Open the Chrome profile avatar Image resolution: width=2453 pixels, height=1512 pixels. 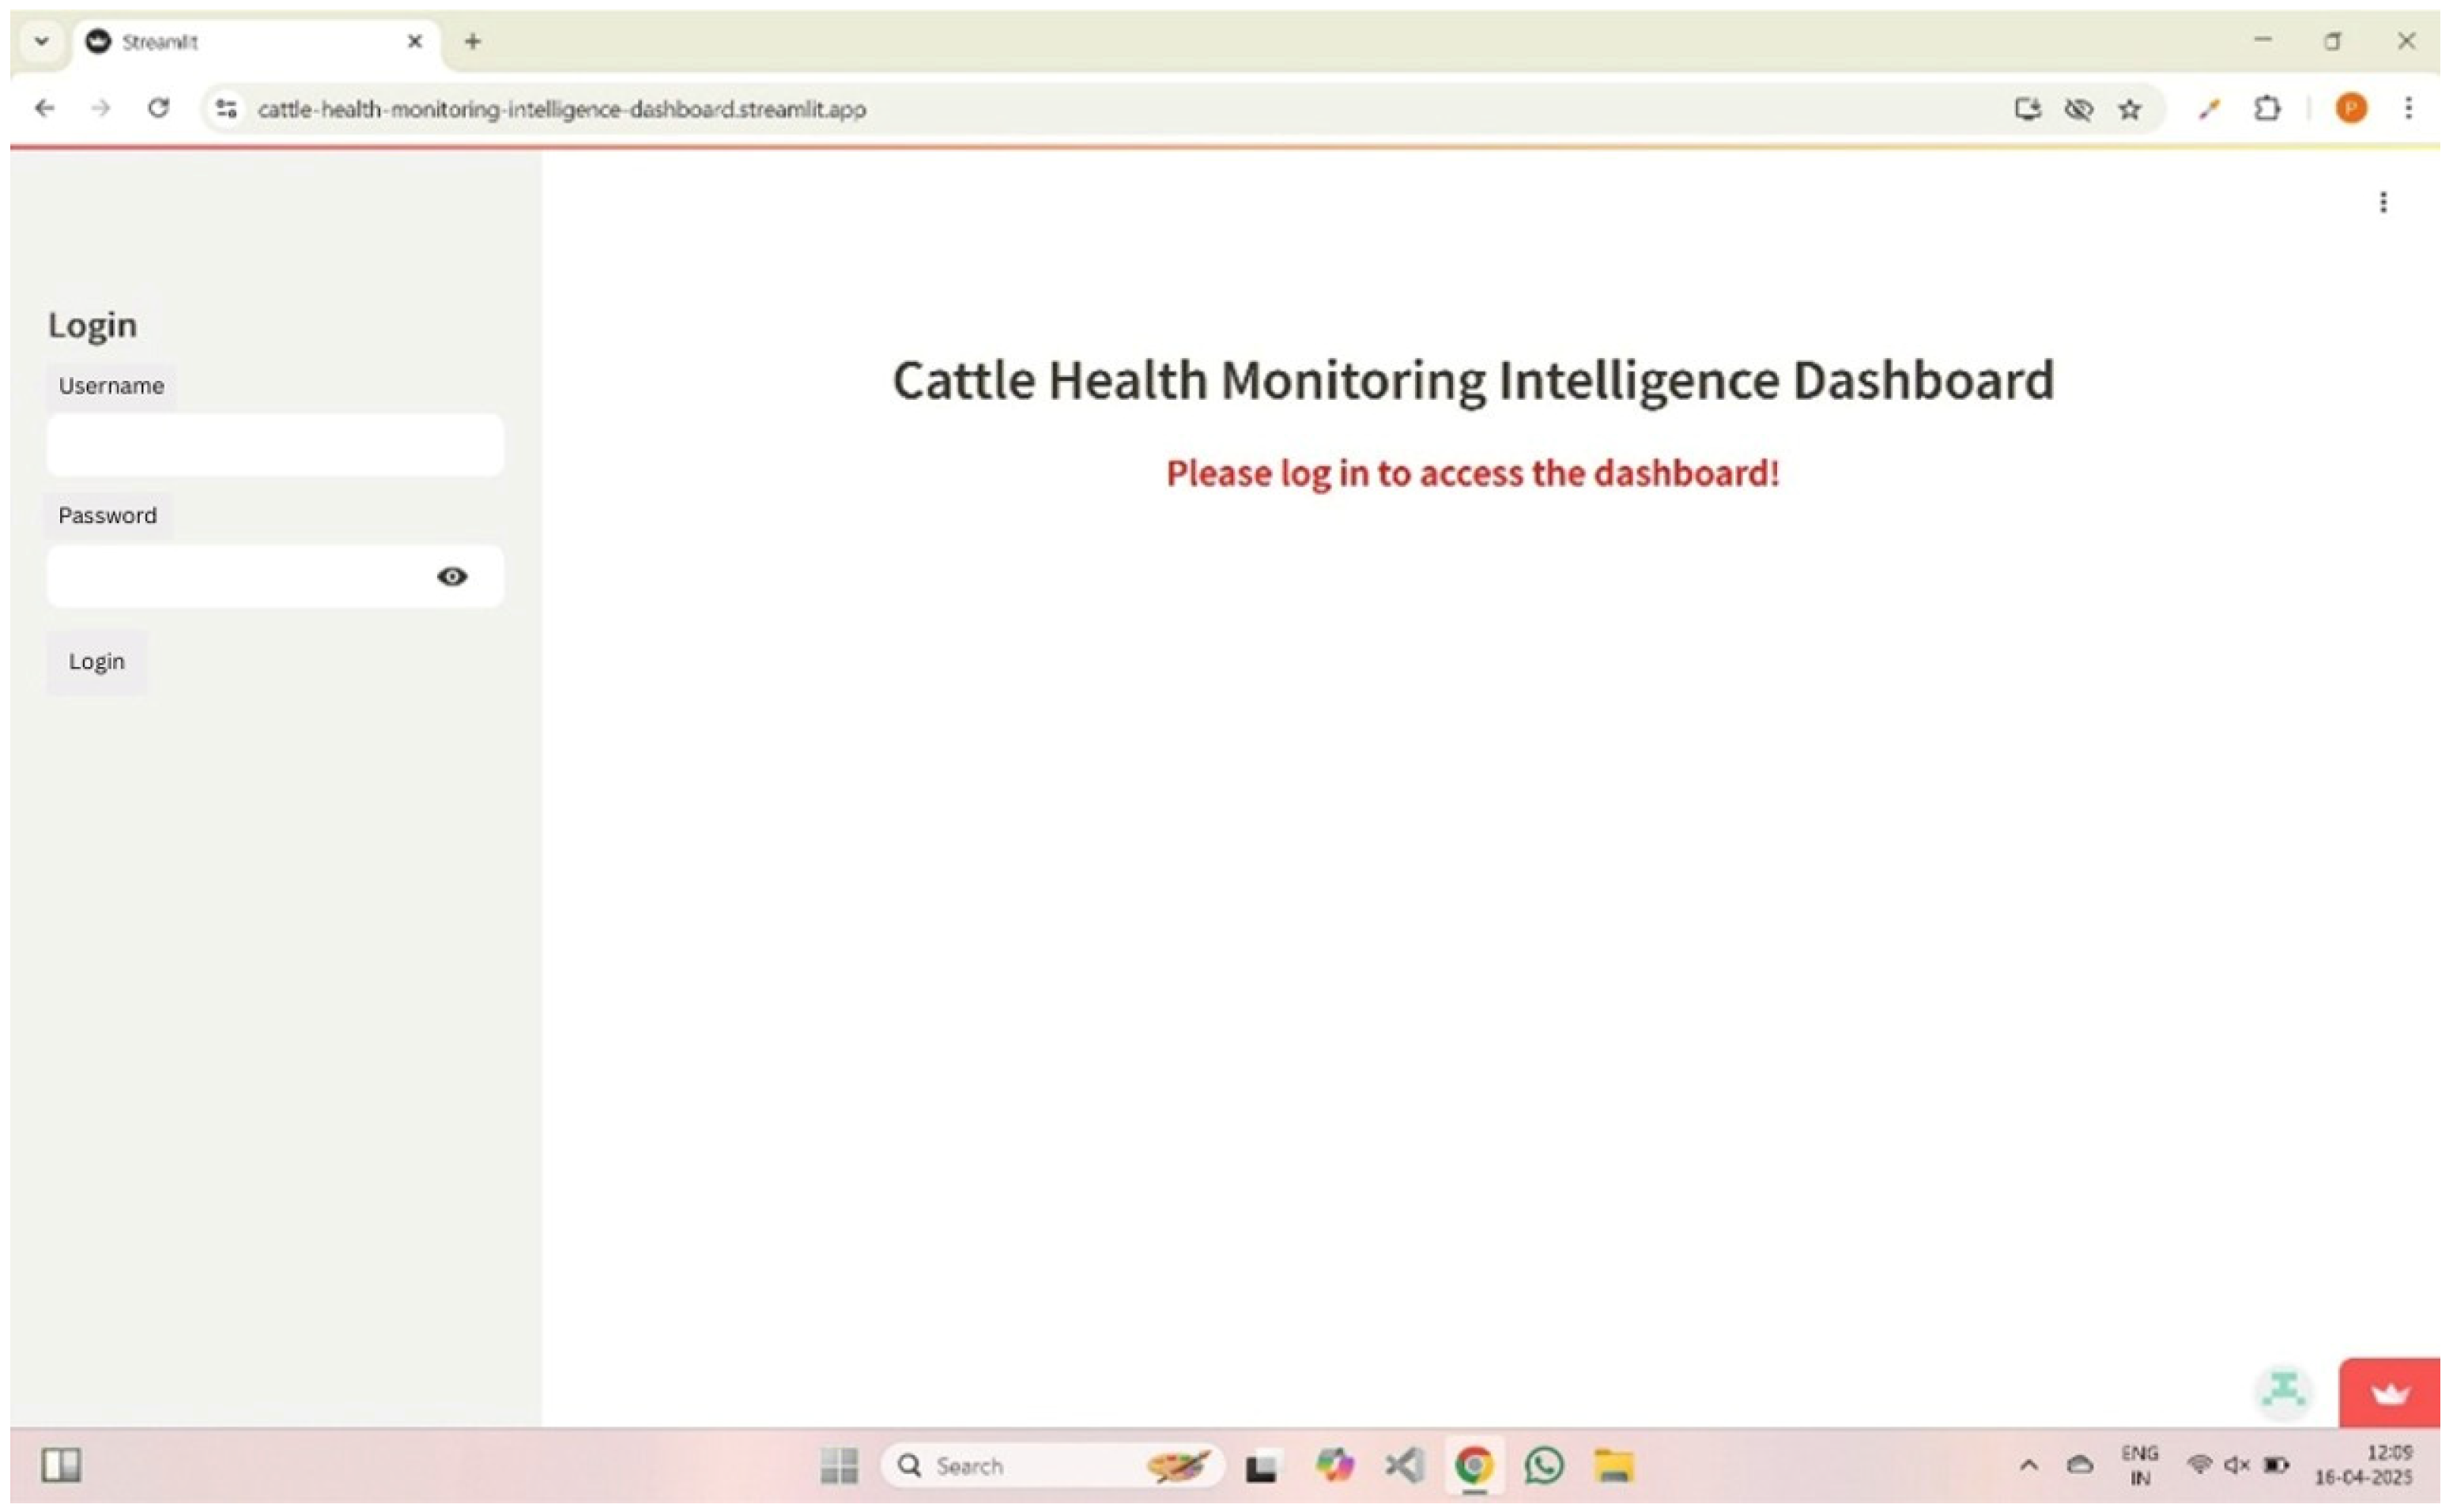point(2352,108)
